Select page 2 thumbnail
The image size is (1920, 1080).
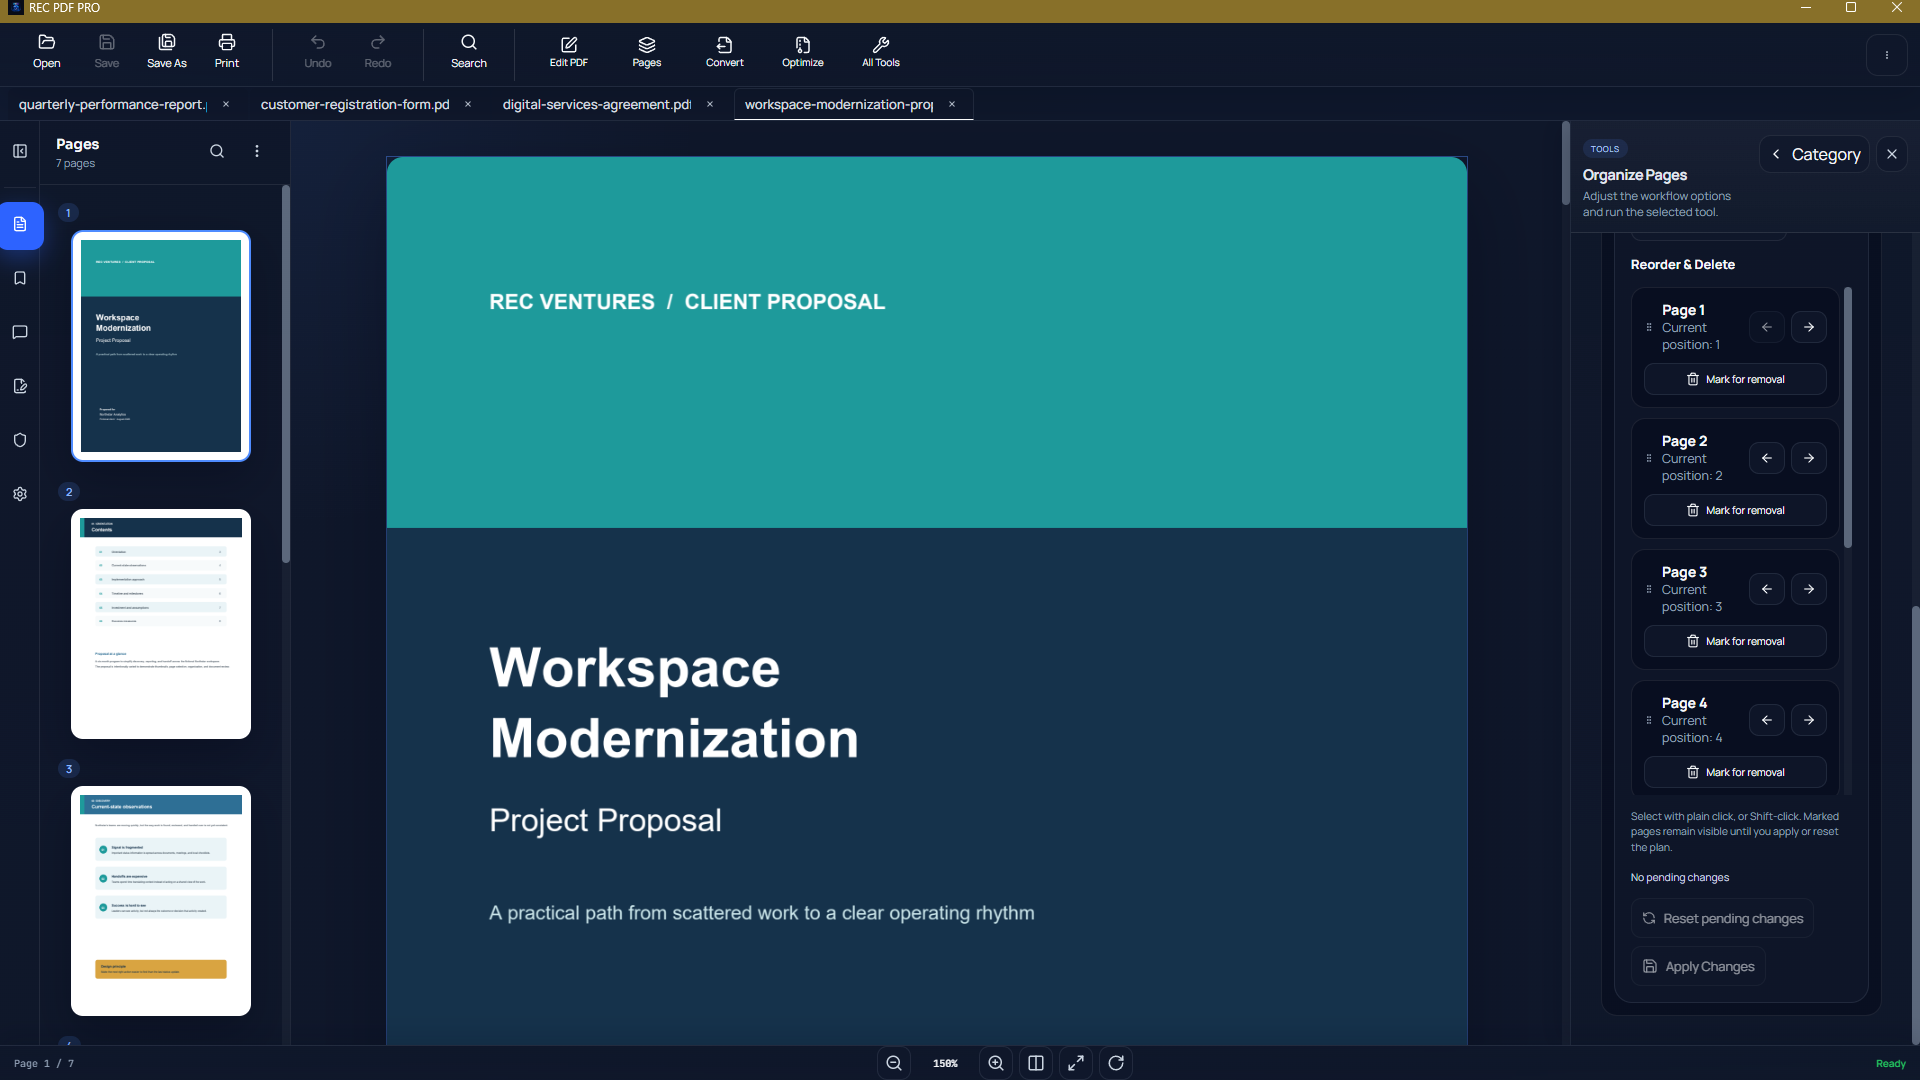pos(161,624)
